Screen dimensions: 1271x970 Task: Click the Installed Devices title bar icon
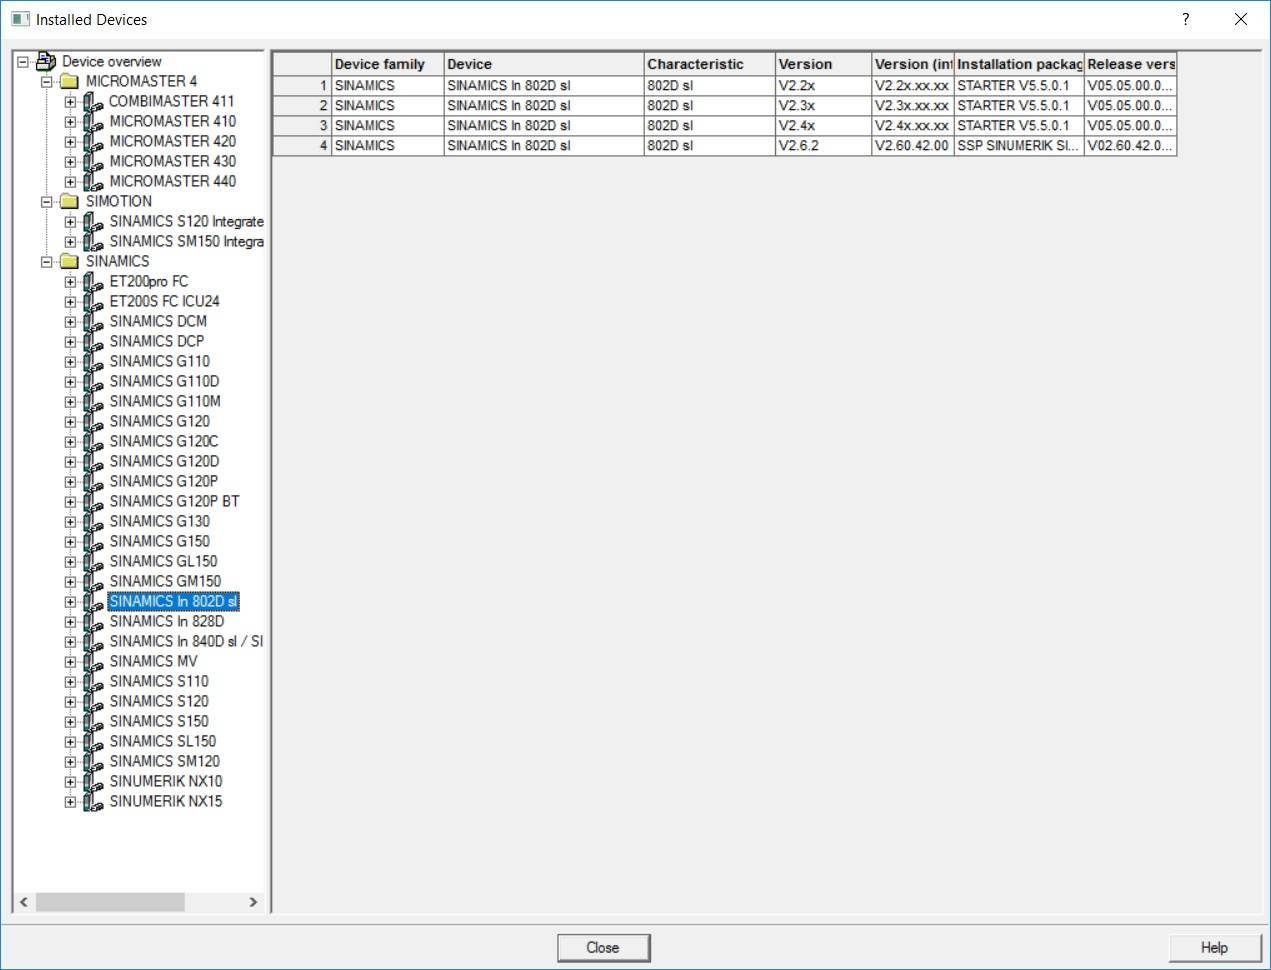[20, 19]
